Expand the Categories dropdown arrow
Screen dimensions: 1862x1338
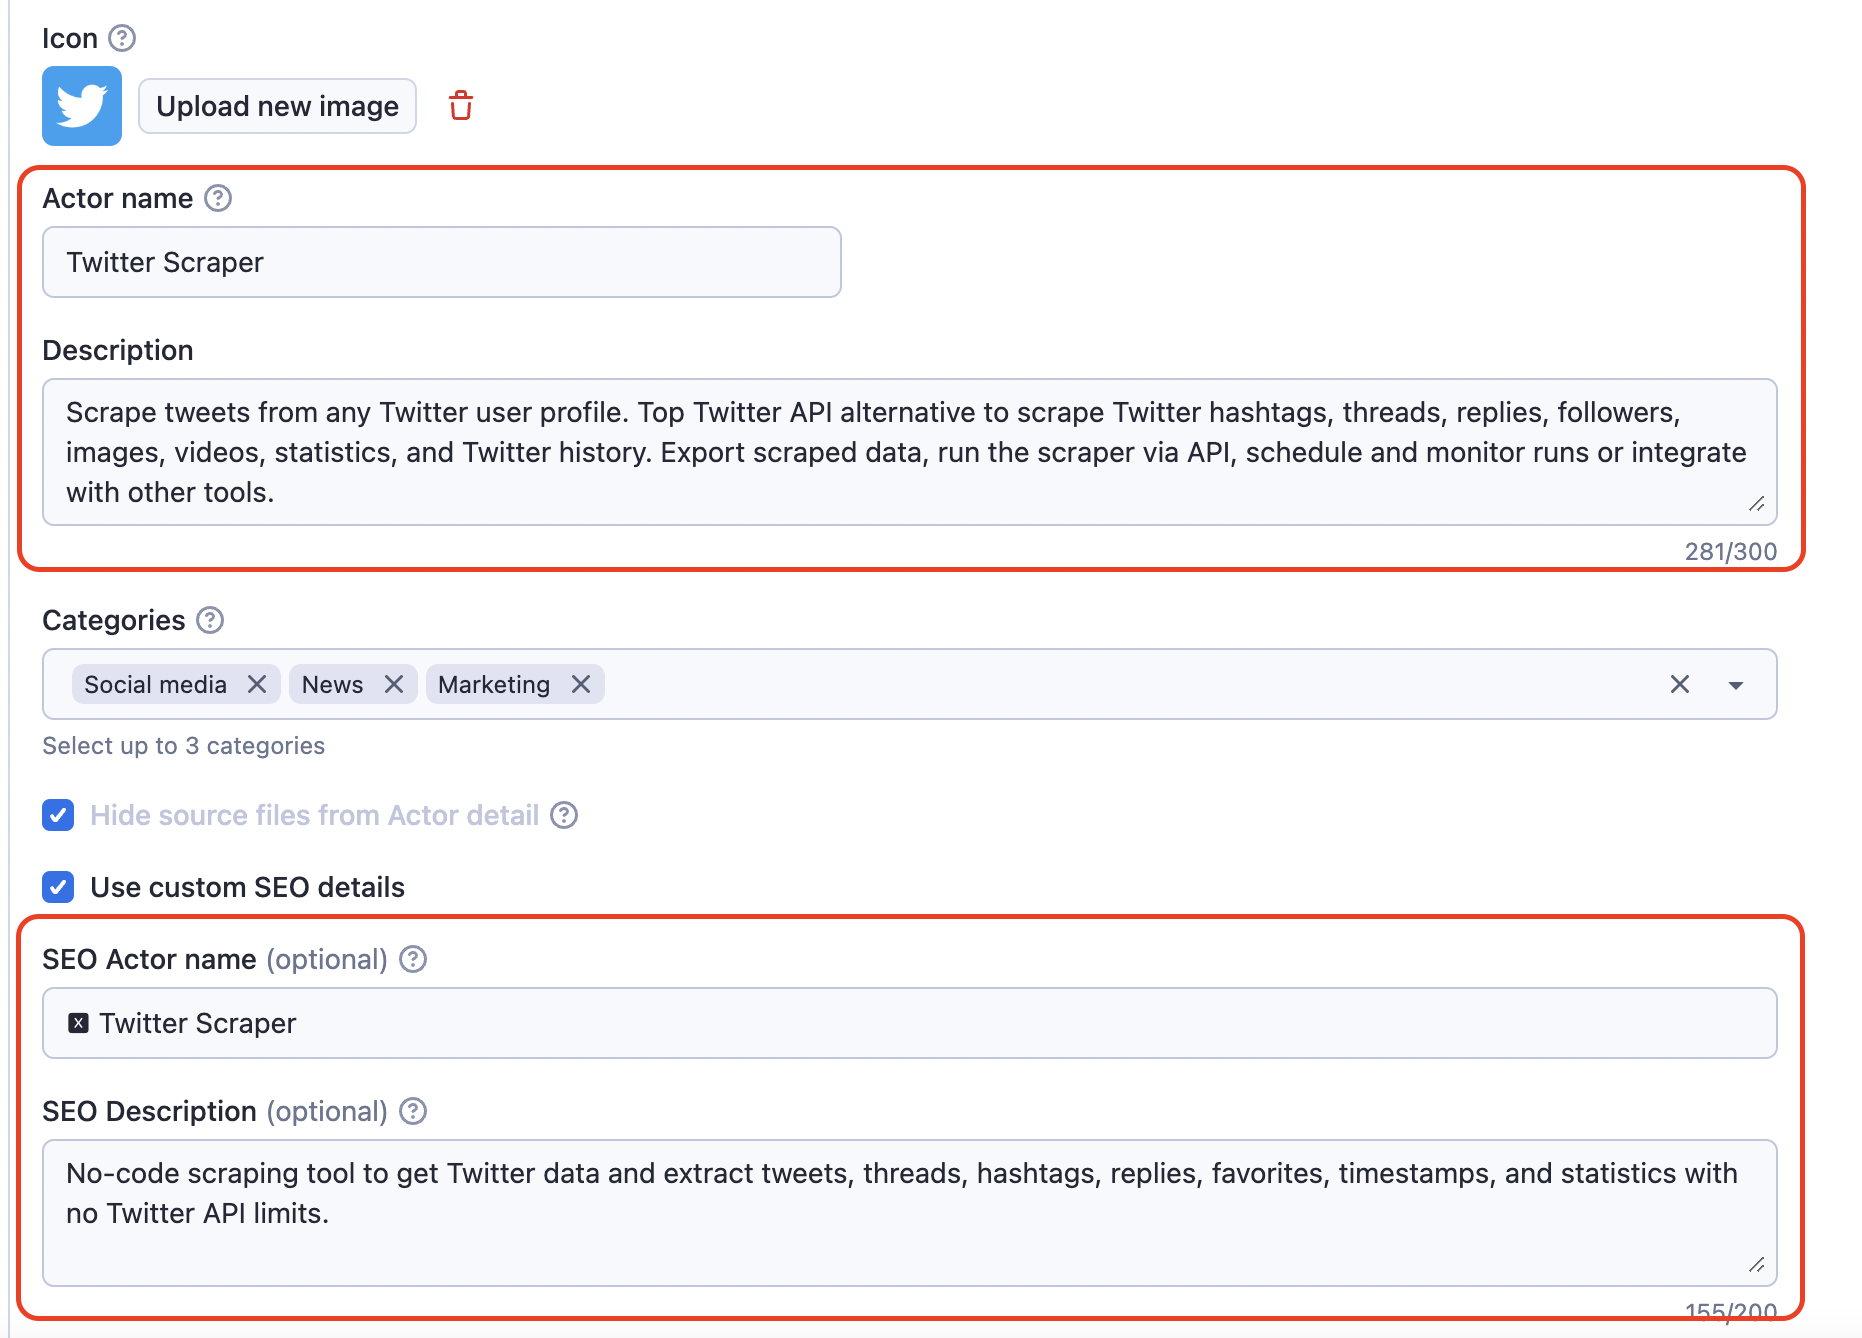tap(1736, 685)
